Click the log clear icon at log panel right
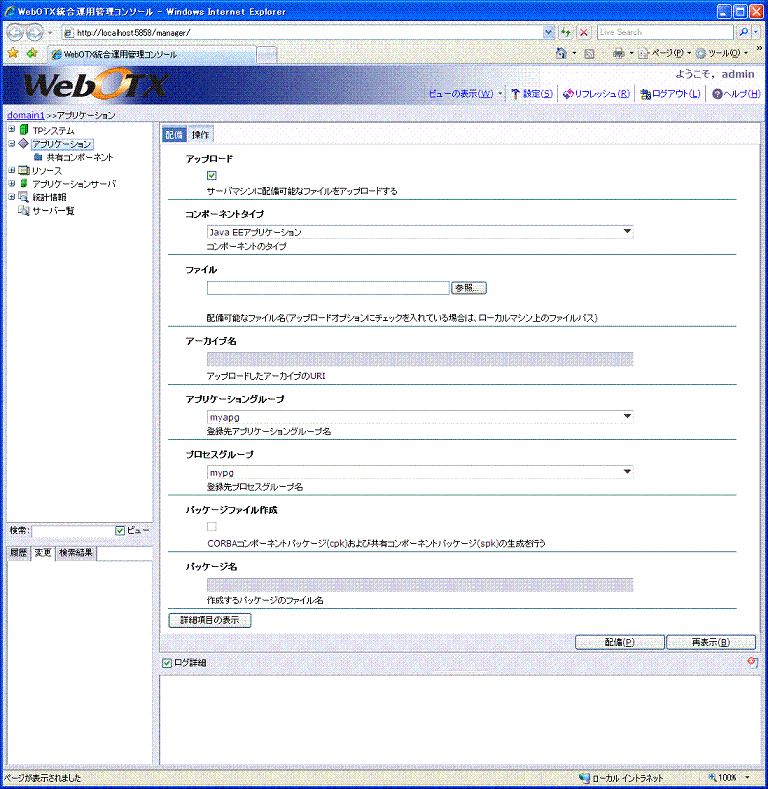 [x=751, y=661]
